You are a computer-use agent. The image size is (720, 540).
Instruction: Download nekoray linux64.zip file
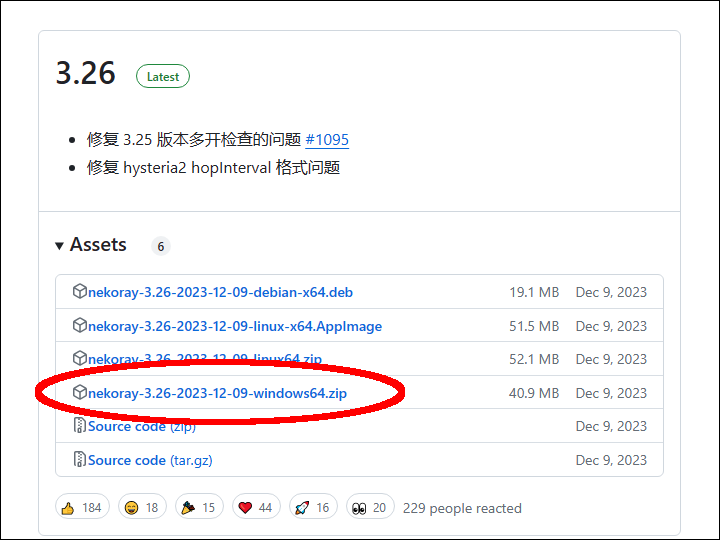pyautogui.click(x=205, y=359)
